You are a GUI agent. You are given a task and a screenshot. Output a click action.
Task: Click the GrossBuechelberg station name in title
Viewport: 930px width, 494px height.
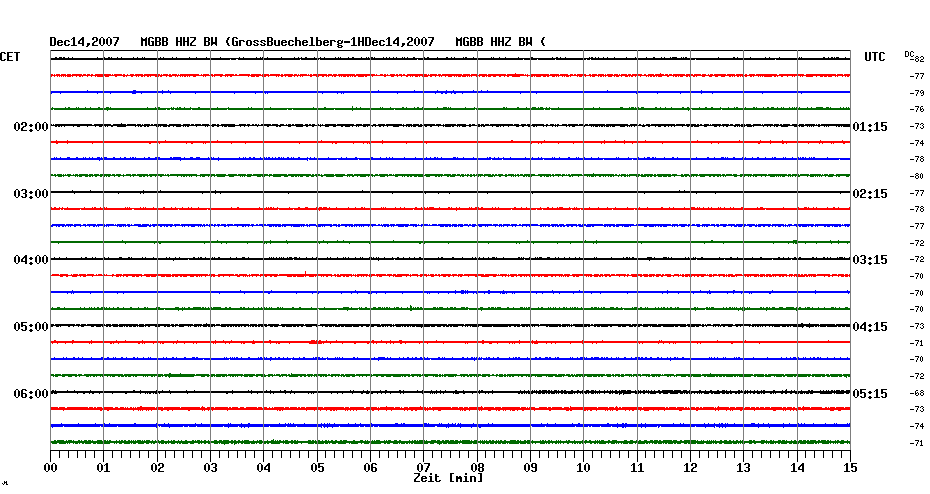click(287, 42)
